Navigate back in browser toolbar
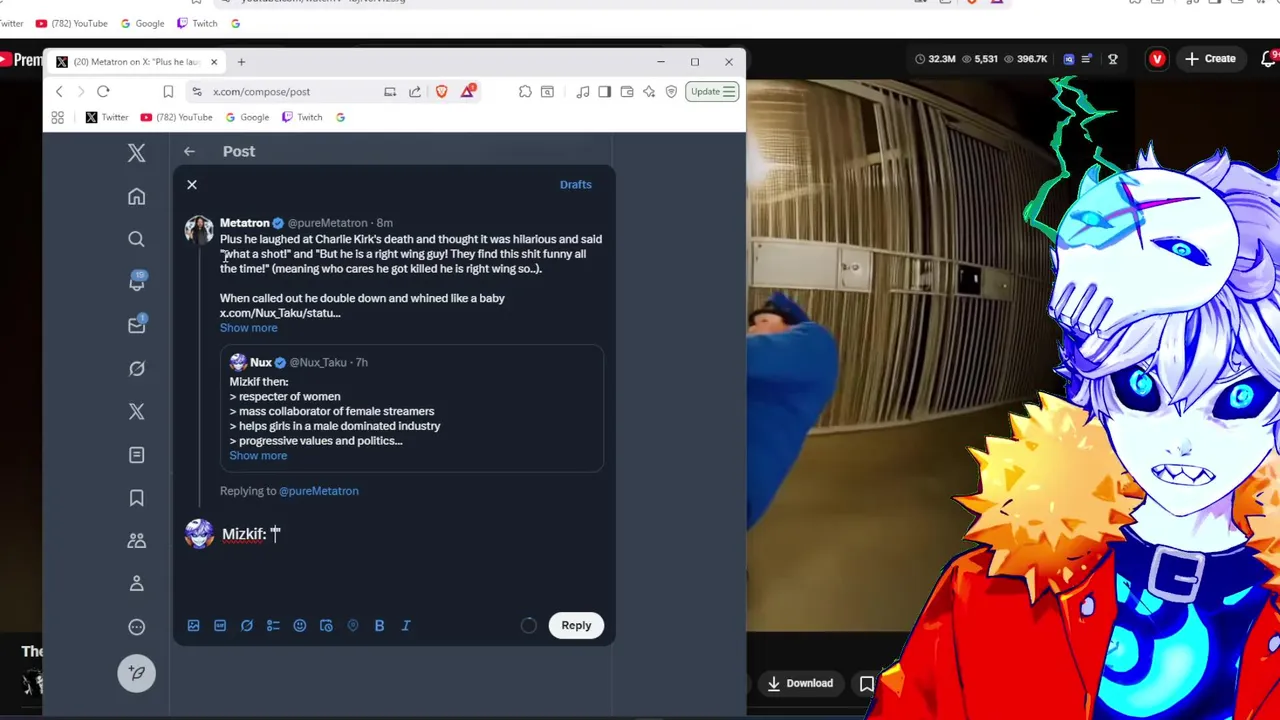The width and height of the screenshot is (1280, 720). (x=59, y=92)
